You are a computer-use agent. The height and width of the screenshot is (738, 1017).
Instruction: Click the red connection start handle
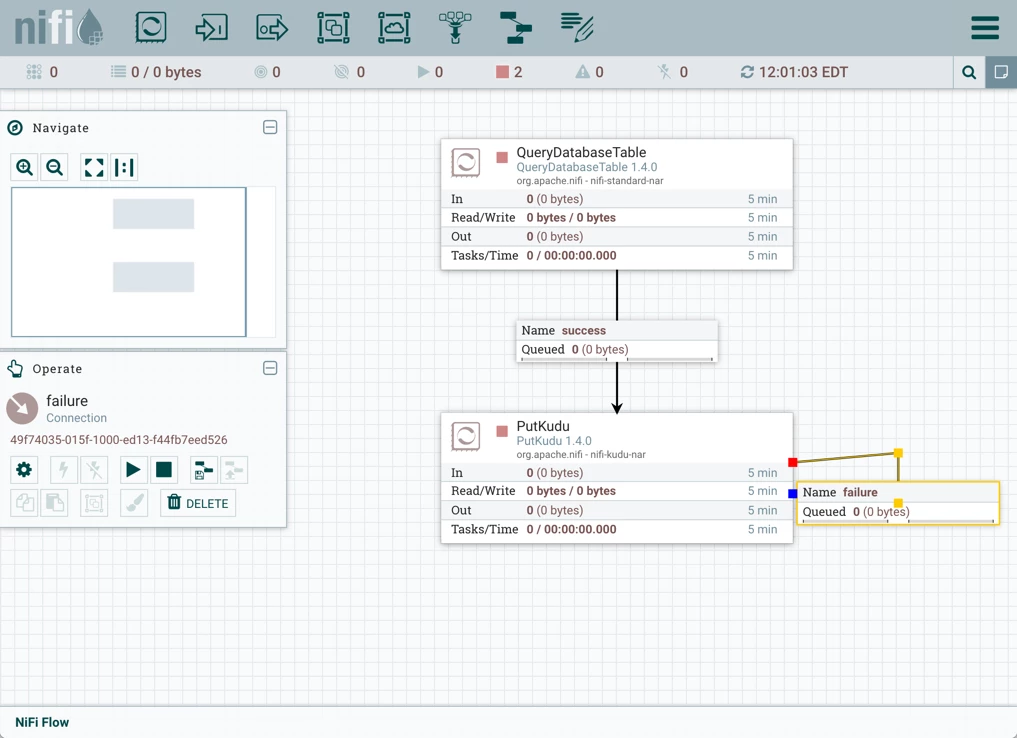point(793,462)
